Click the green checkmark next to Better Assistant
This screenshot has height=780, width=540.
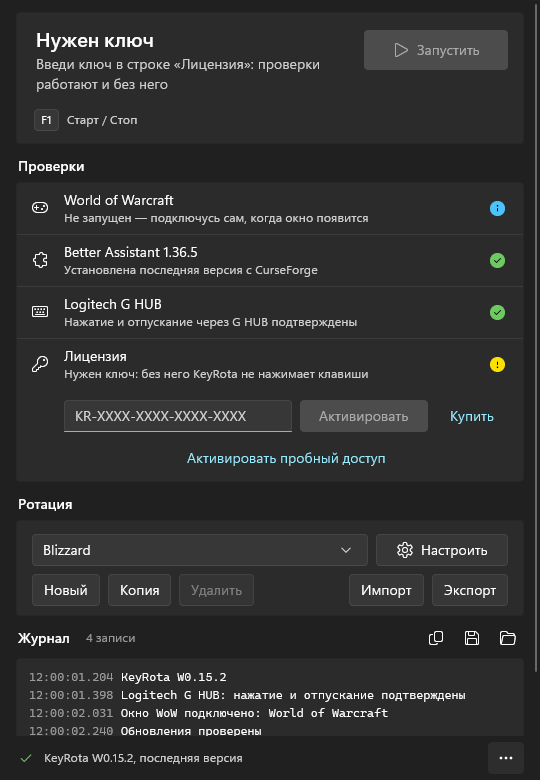click(x=497, y=260)
